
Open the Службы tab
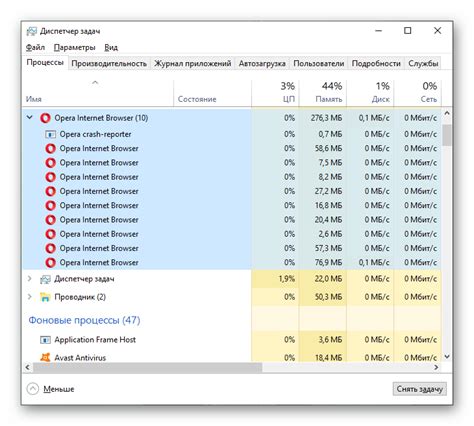coord(423,63)
